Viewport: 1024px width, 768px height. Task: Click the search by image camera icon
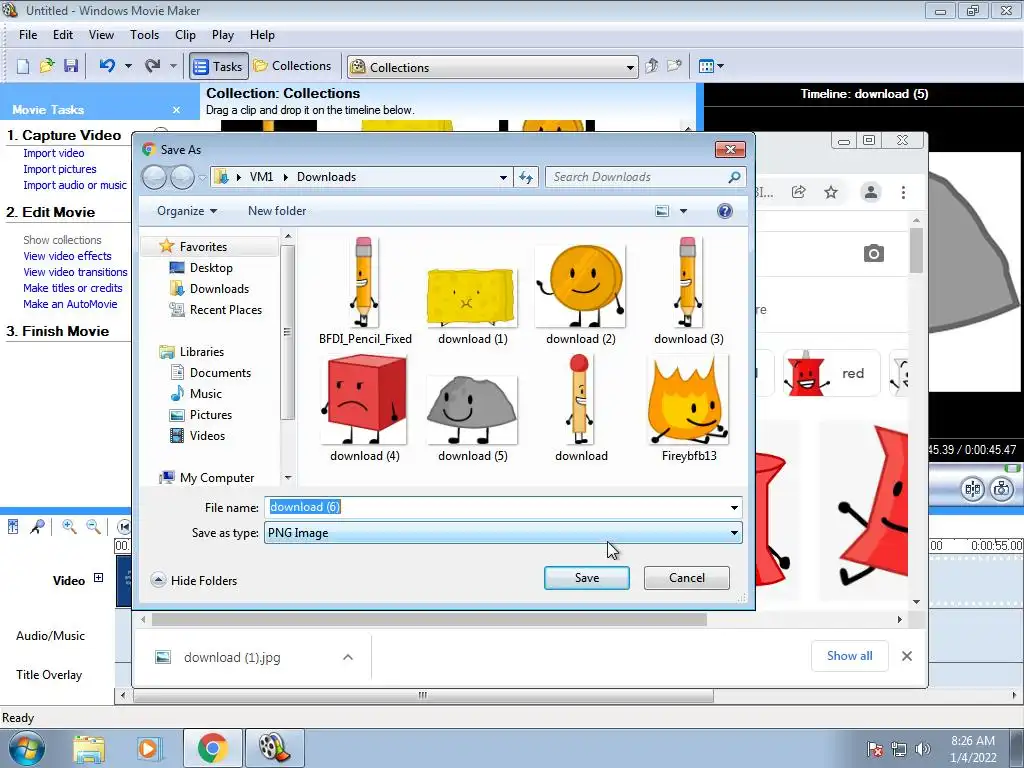(873, 253)
